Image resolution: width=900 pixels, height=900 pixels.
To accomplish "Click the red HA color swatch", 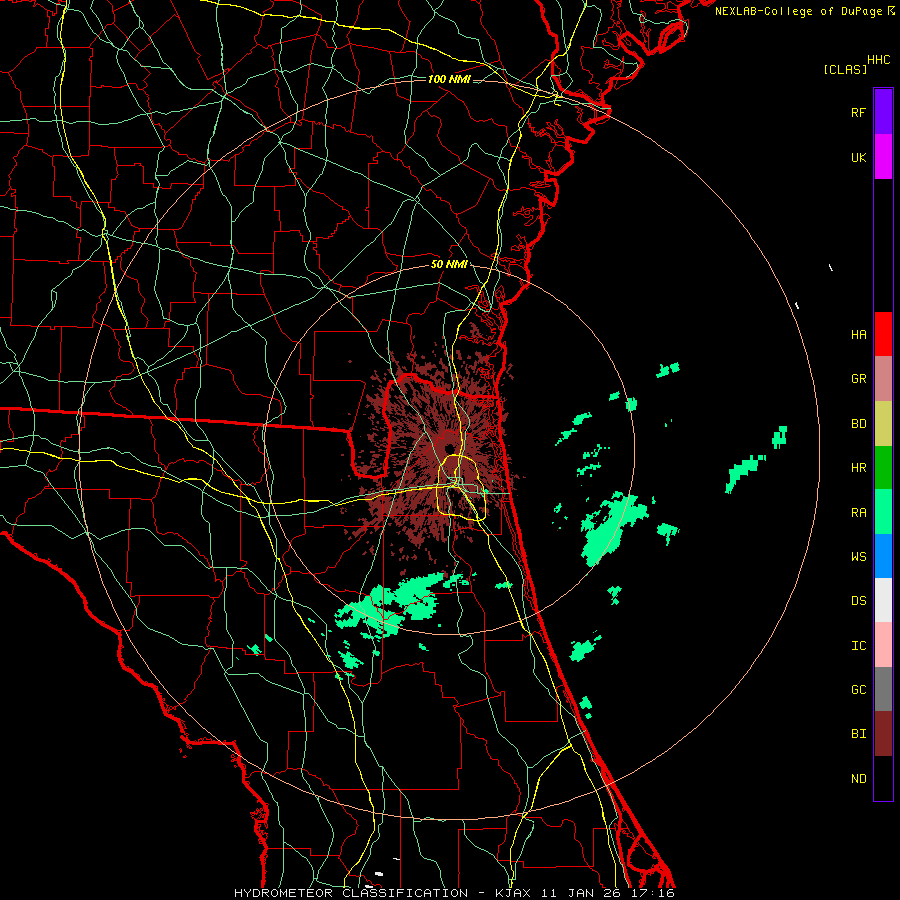I will point(883,334).
